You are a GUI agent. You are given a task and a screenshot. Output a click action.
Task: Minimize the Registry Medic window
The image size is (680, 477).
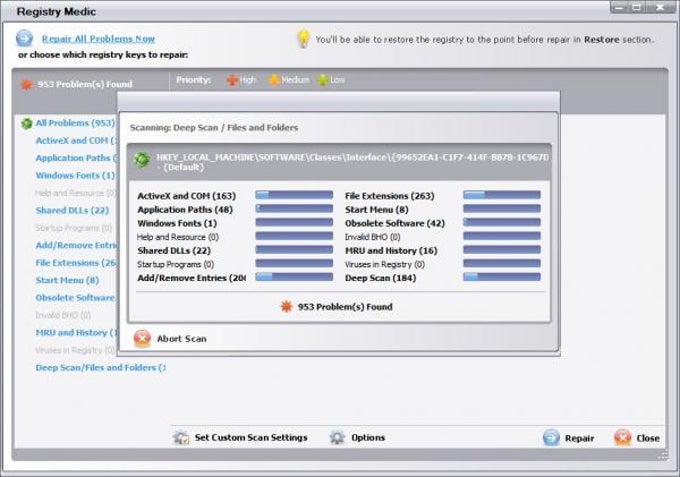(x=620, y=7)
